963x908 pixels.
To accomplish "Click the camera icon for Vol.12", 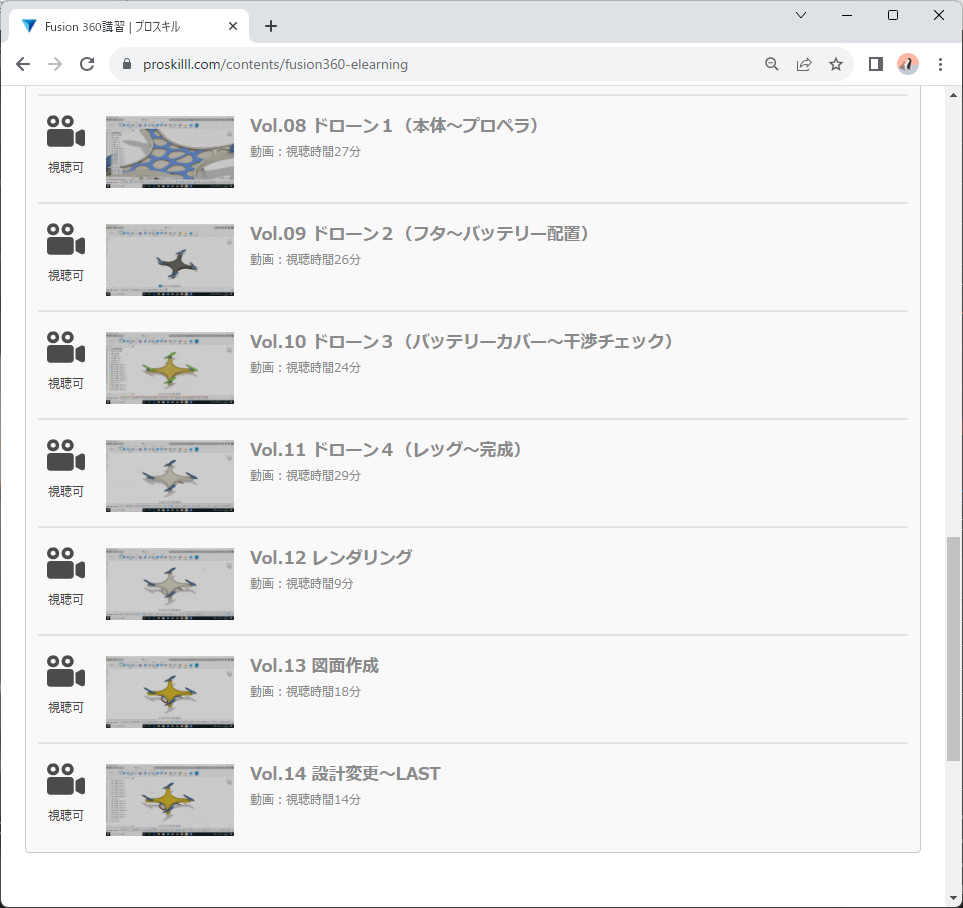I will [x=66, y=563].
